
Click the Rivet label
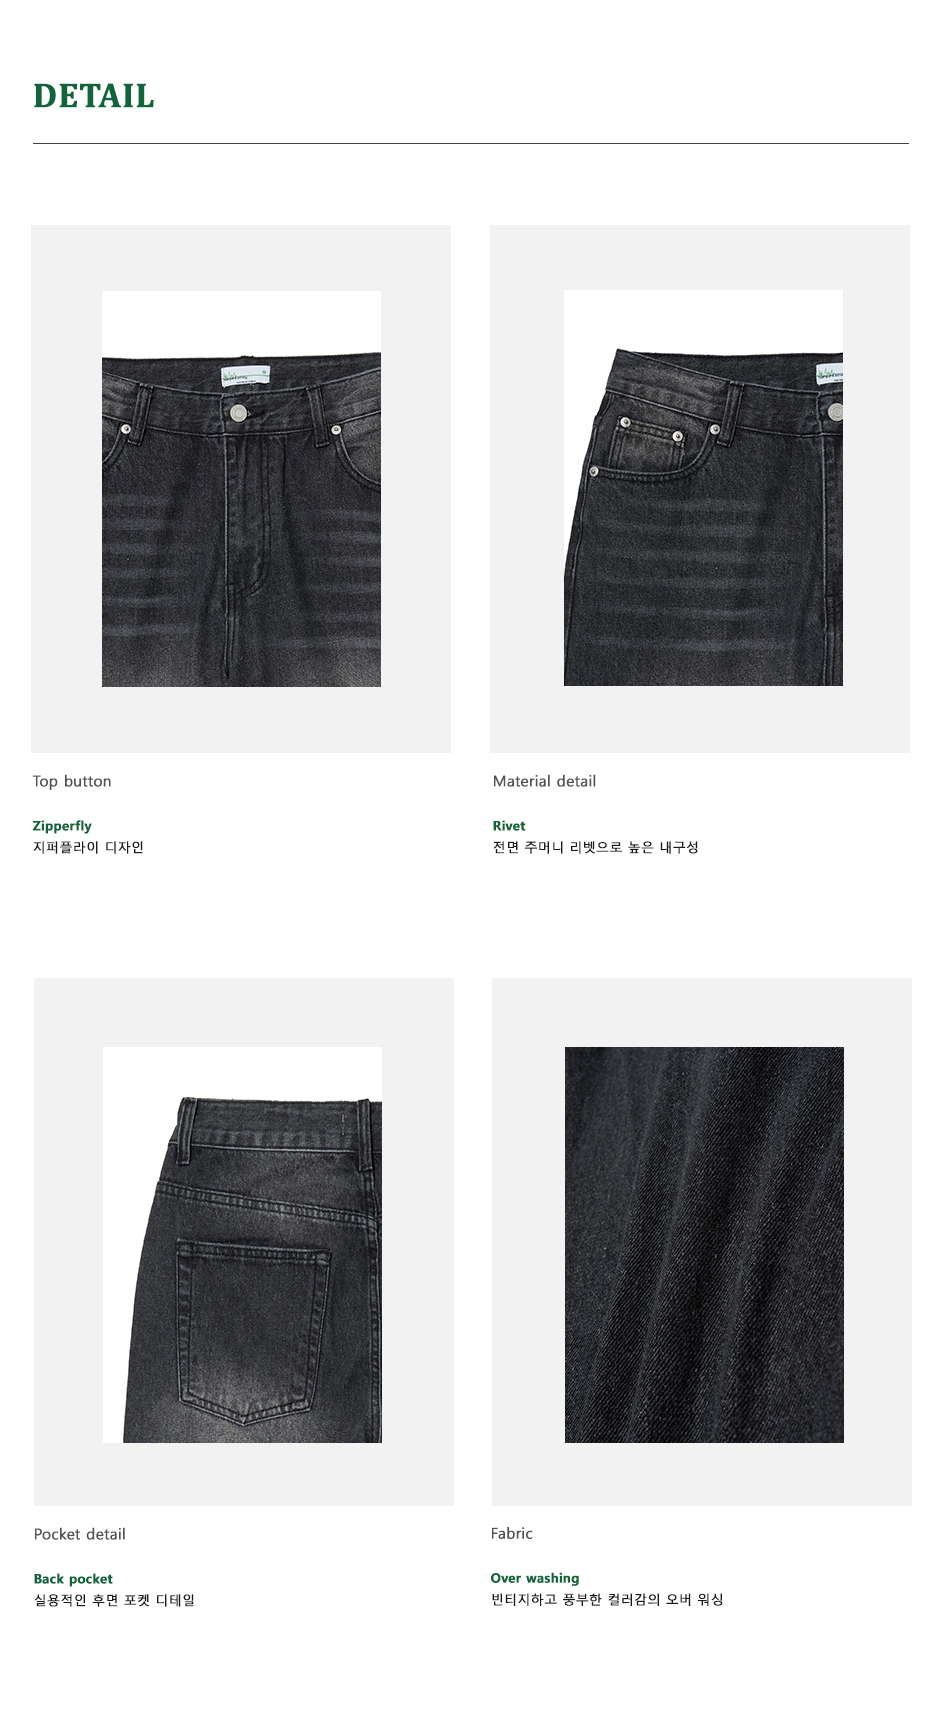(x=509, y=826)
